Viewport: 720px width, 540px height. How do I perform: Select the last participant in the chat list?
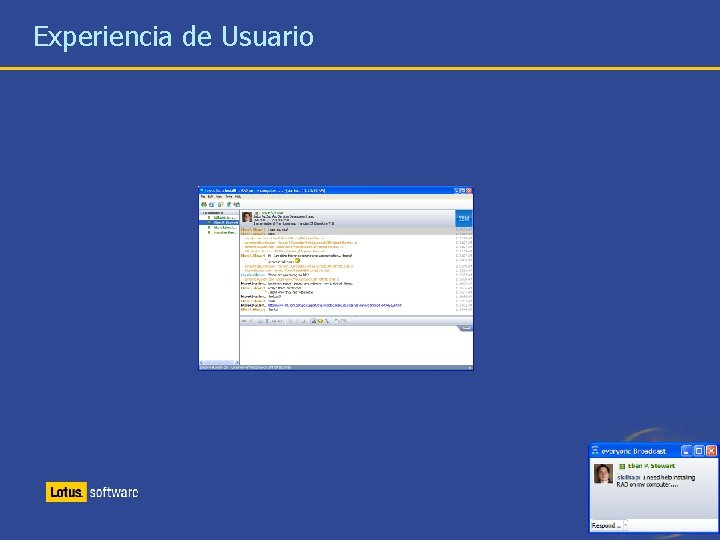pos(219,232)
